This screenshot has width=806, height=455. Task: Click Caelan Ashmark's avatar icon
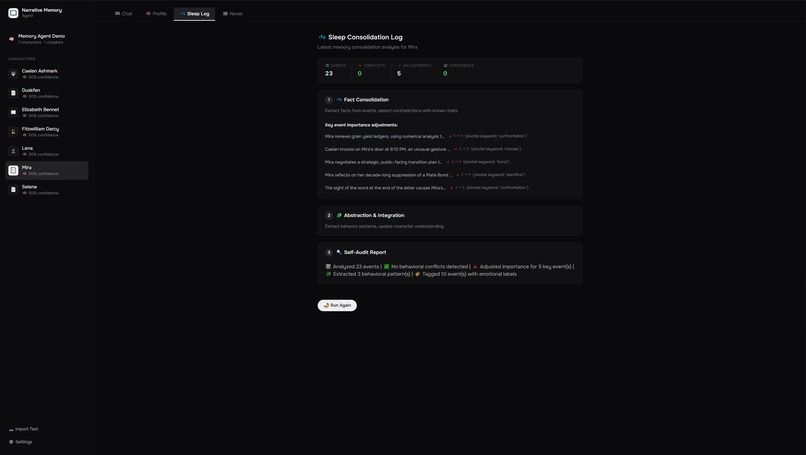[x=13, y=74]
